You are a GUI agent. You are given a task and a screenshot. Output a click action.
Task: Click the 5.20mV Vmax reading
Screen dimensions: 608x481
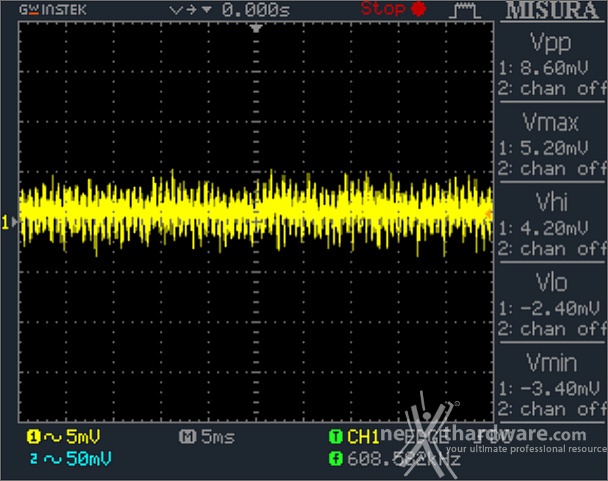554,148
